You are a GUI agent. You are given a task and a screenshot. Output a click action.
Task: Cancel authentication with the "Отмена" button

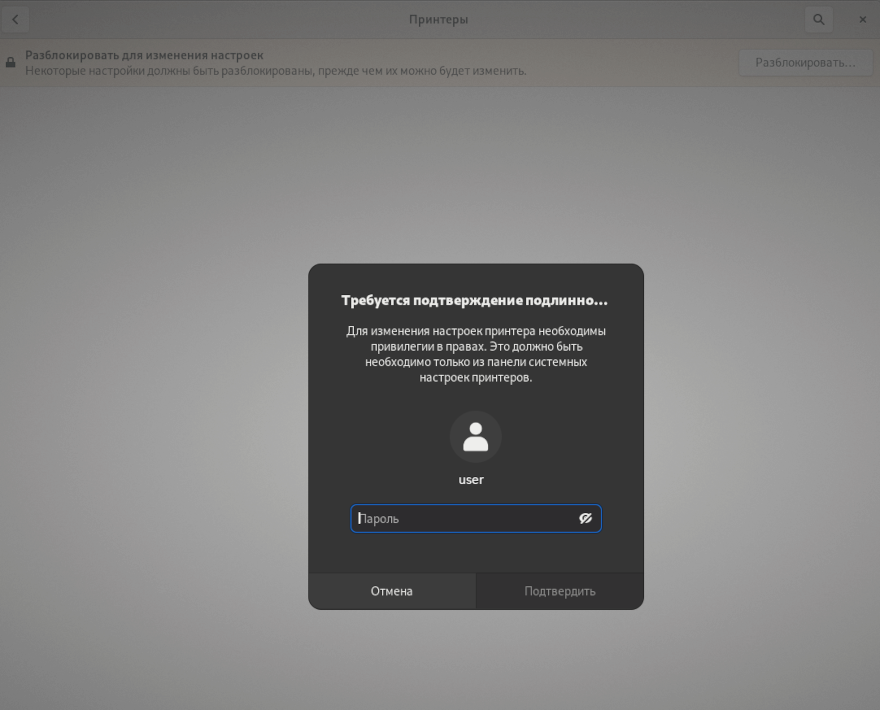pos(392,591)
